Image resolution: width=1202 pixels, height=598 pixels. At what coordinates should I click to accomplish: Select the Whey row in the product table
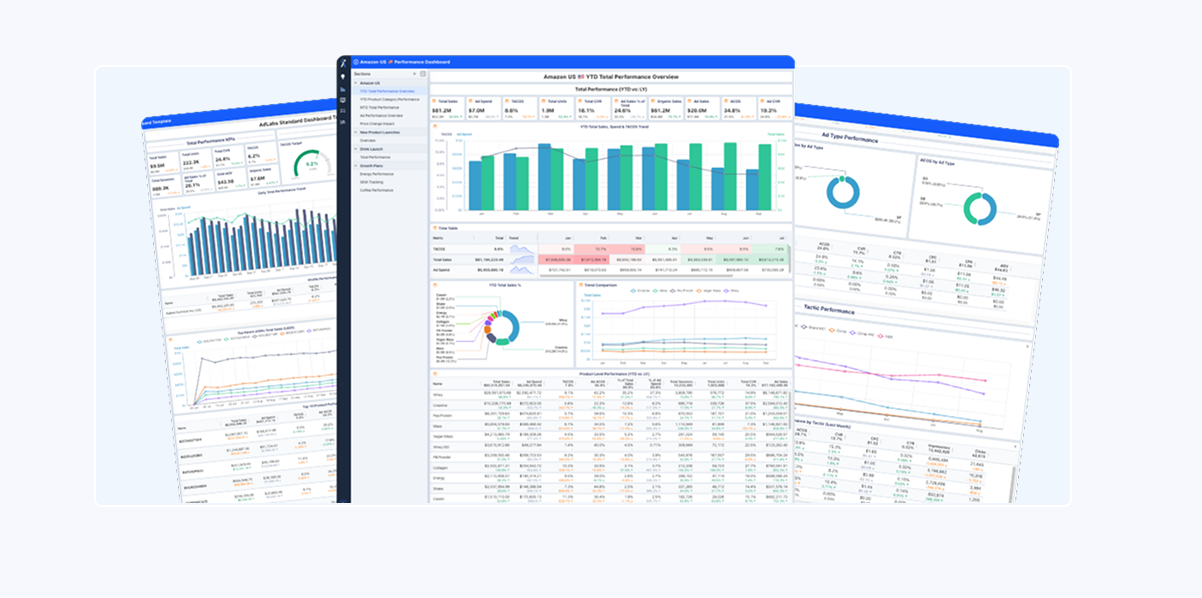tap(610, 394)
